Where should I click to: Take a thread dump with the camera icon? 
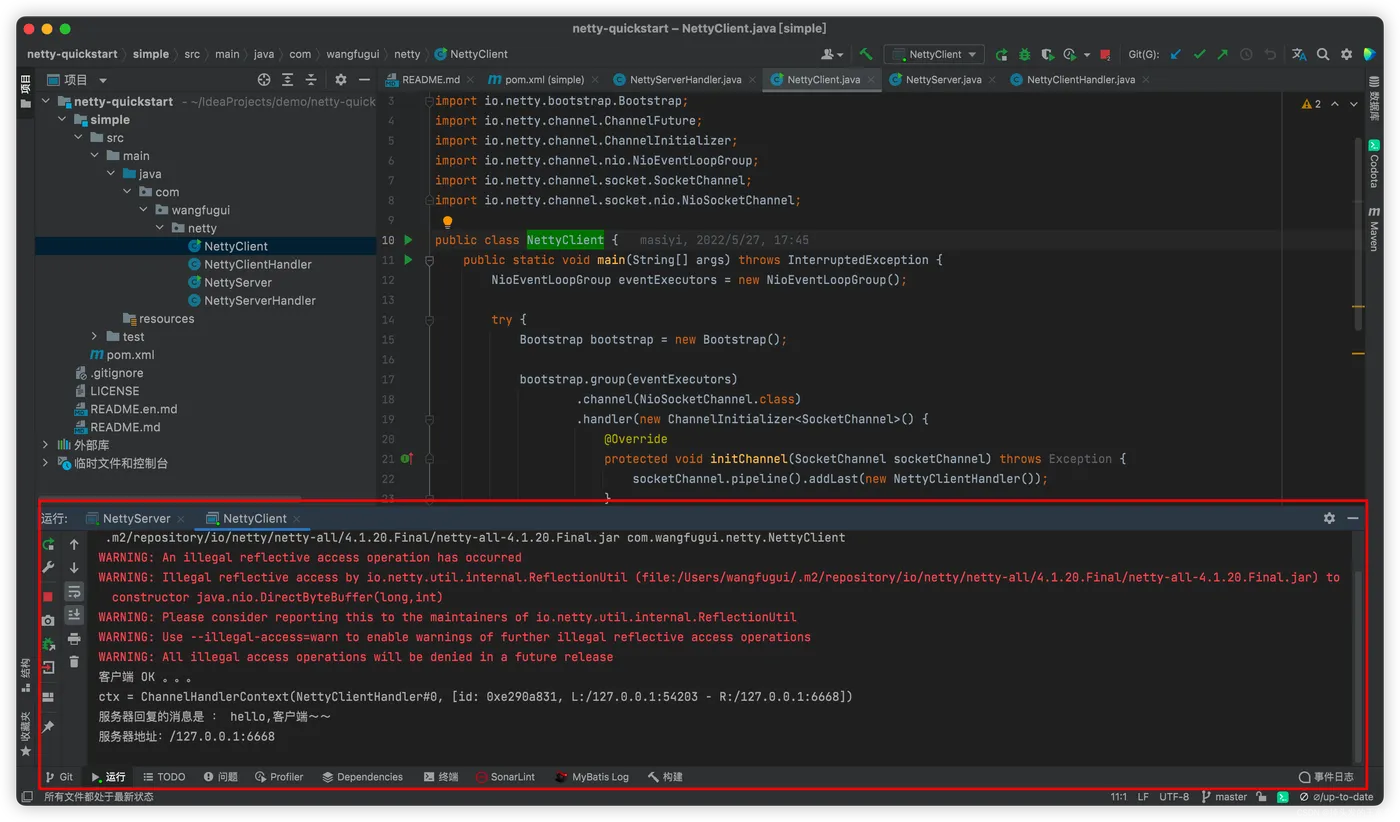(x=48, y=620)
